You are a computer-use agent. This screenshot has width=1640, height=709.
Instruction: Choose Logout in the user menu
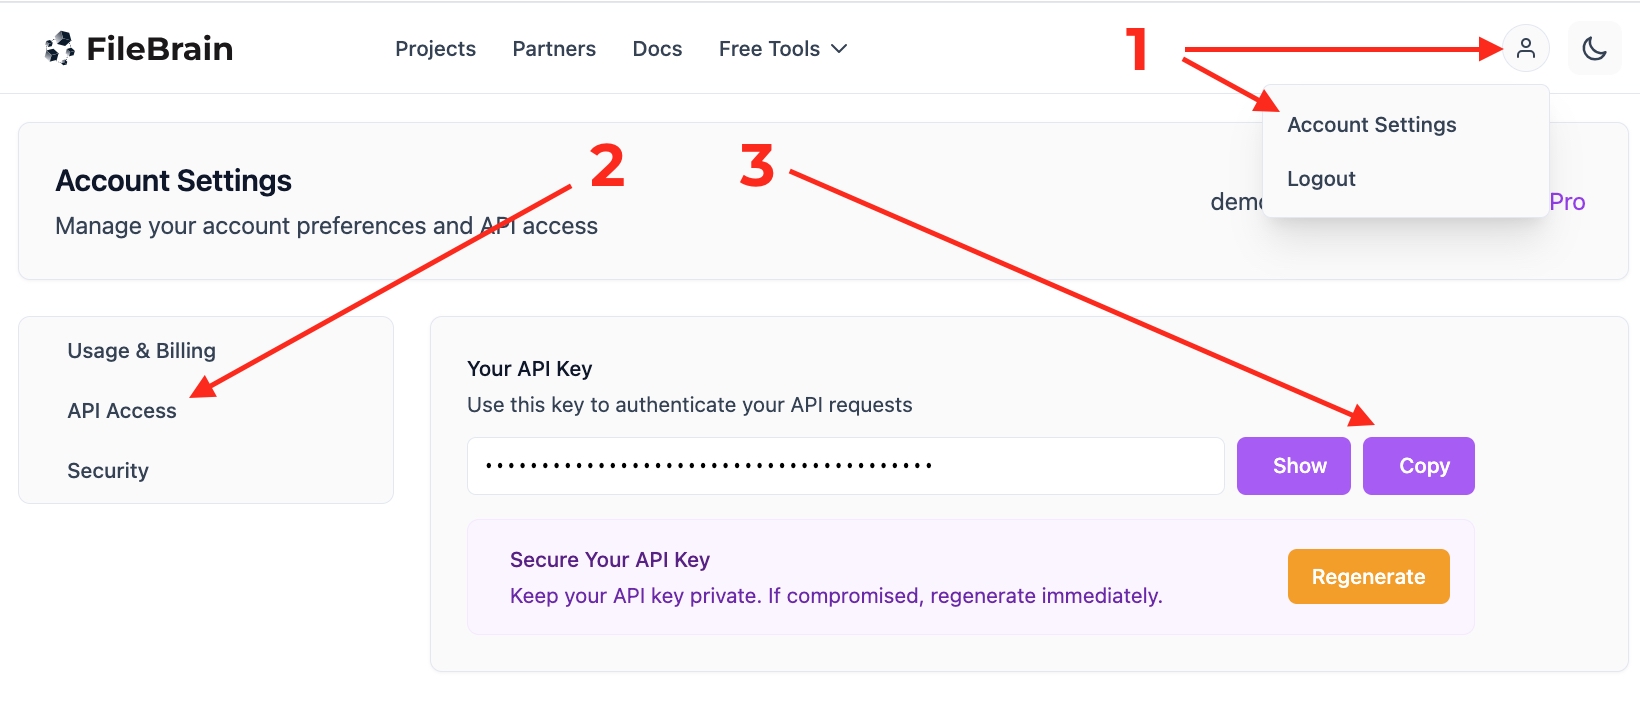tap(1321, 179)
